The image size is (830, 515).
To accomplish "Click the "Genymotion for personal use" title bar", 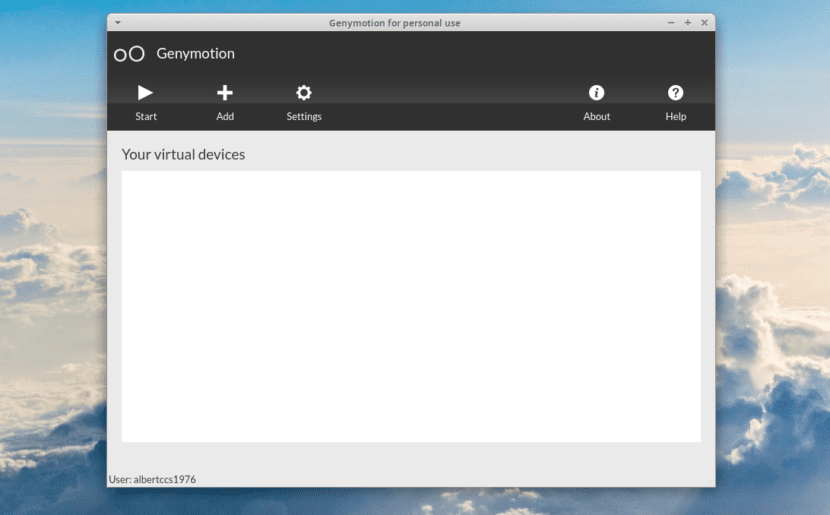I will (x=395, y=23).
